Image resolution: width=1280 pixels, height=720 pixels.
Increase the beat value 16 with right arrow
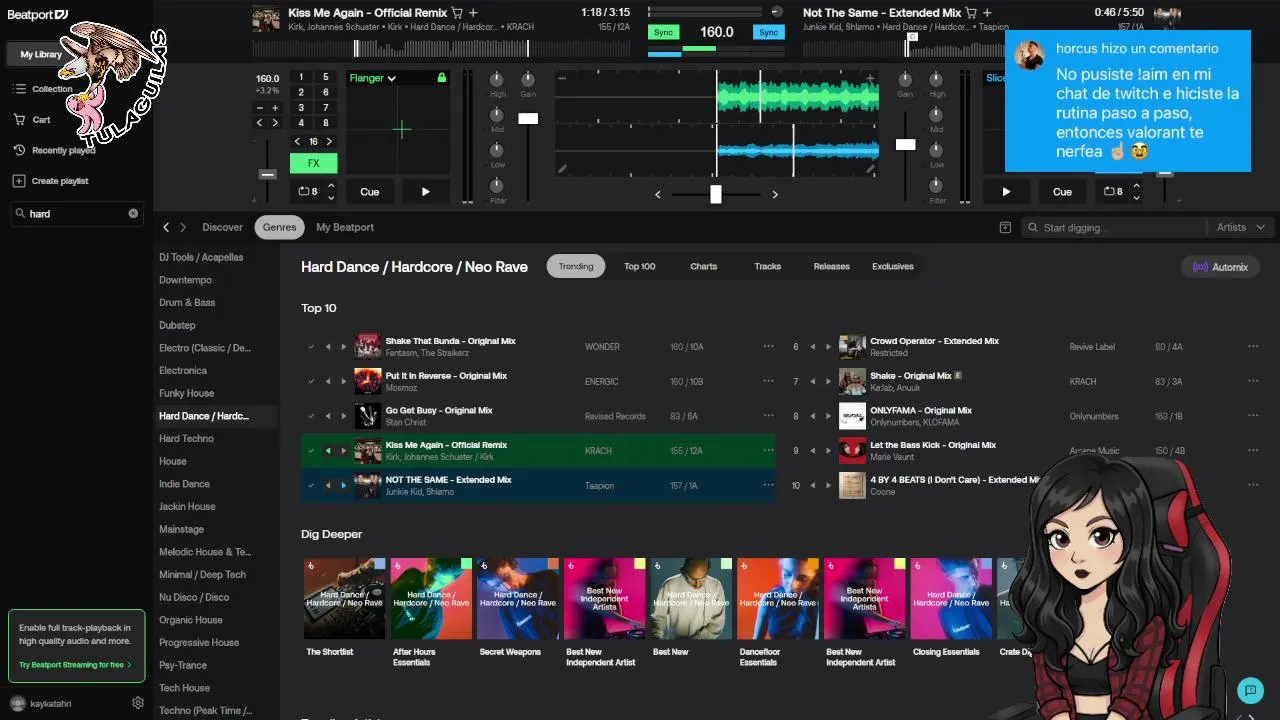point(329,142)
